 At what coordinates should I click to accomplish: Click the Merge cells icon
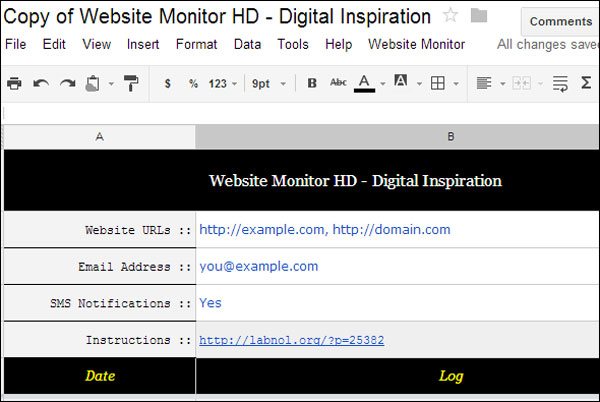[522, 83]
